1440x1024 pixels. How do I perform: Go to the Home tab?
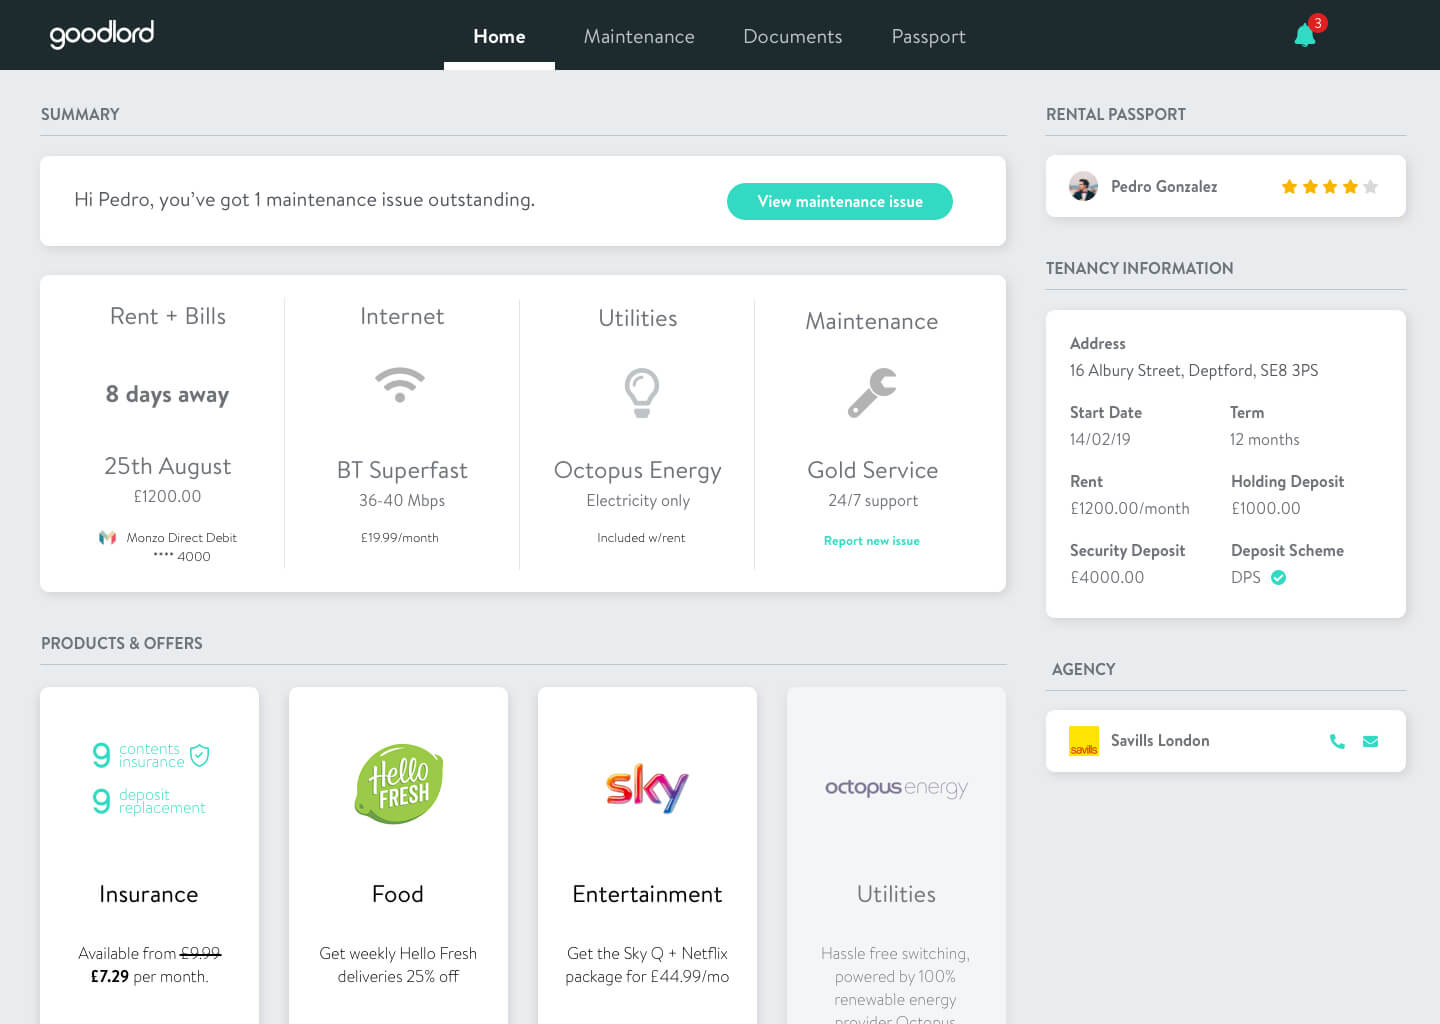pos(499,36)
